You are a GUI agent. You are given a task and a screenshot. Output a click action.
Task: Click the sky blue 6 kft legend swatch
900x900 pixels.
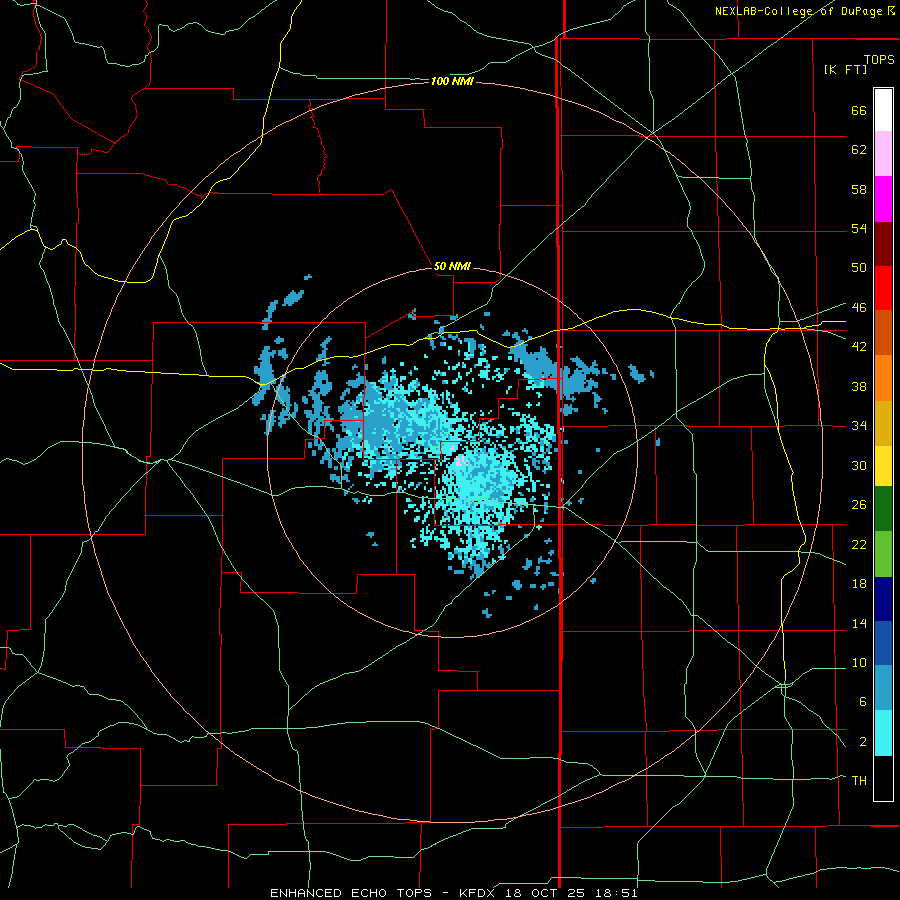tap(883, 688)
